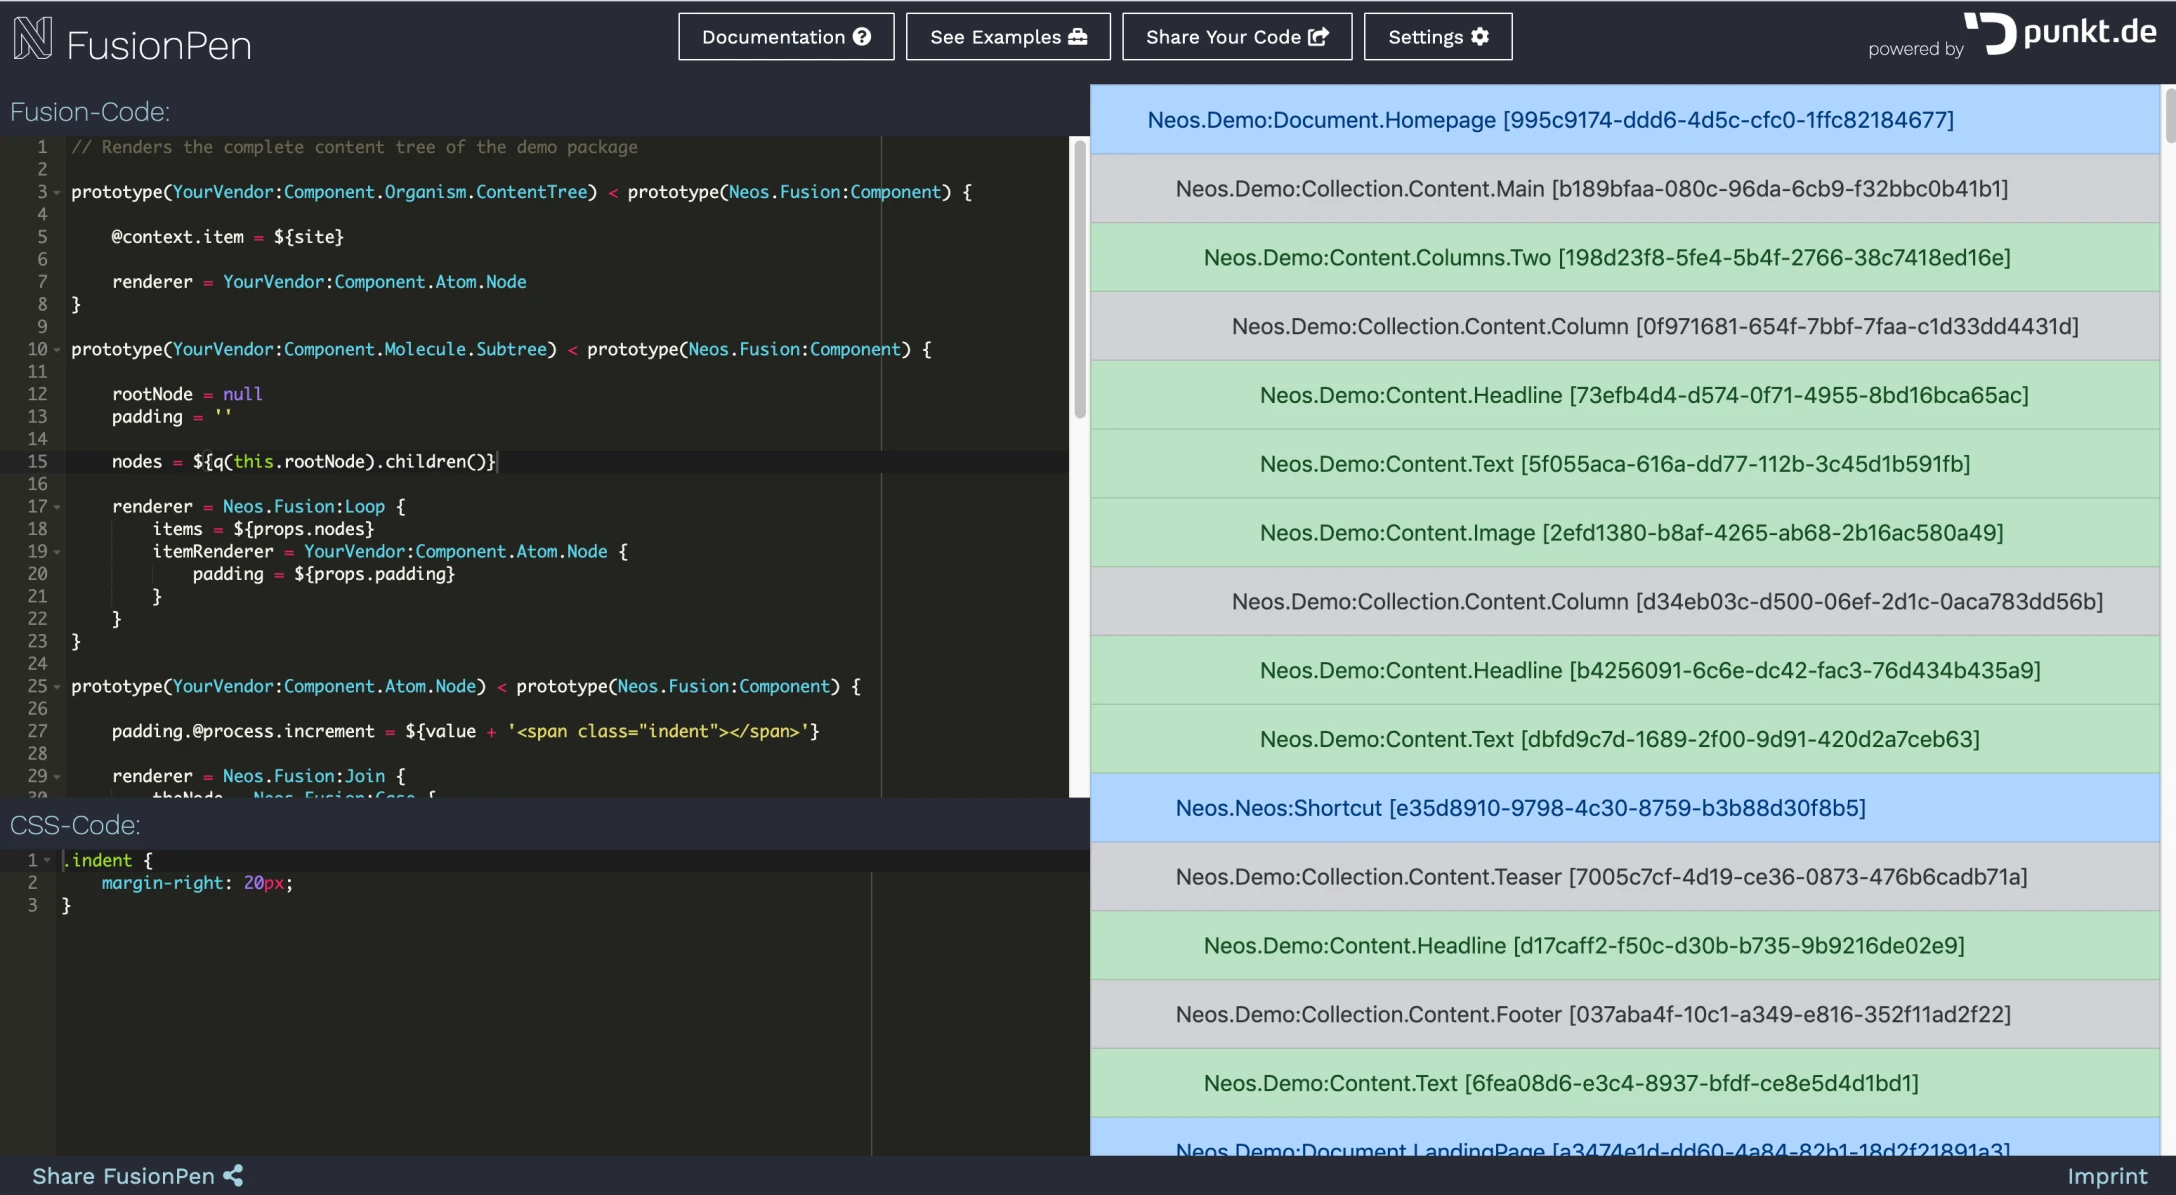Click the 'rootNode = null' code line
2176x1195 pixels.
click(187, 394)
